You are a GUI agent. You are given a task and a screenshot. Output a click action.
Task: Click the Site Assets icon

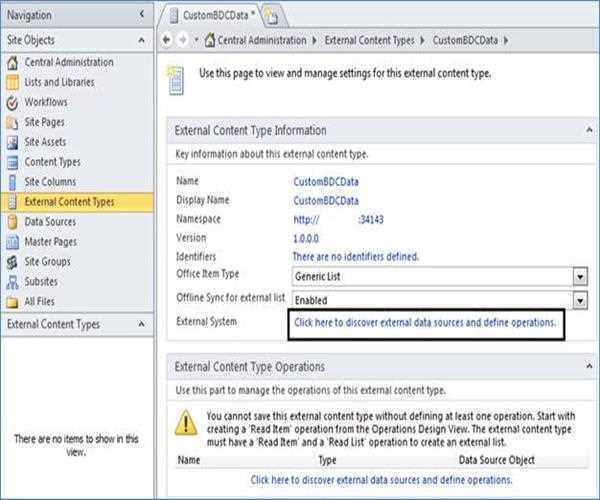click(13, 142)
